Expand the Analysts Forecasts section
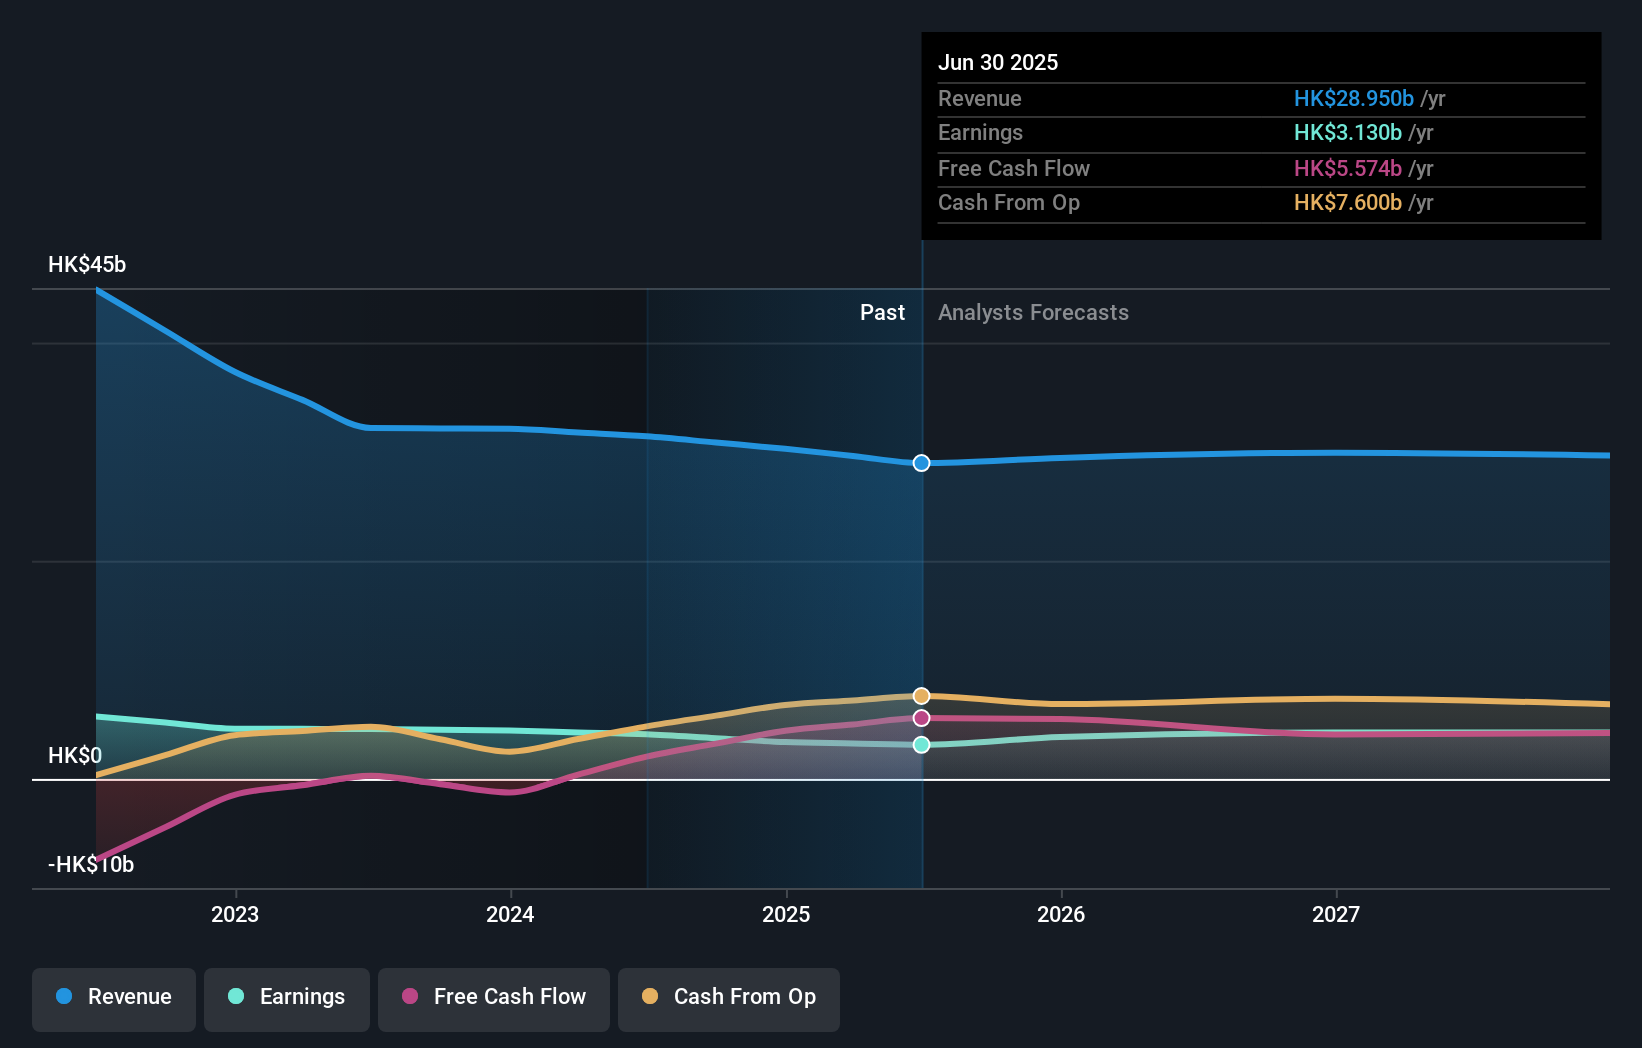Screen dimensions: 1642x1048 (1033, 313)
